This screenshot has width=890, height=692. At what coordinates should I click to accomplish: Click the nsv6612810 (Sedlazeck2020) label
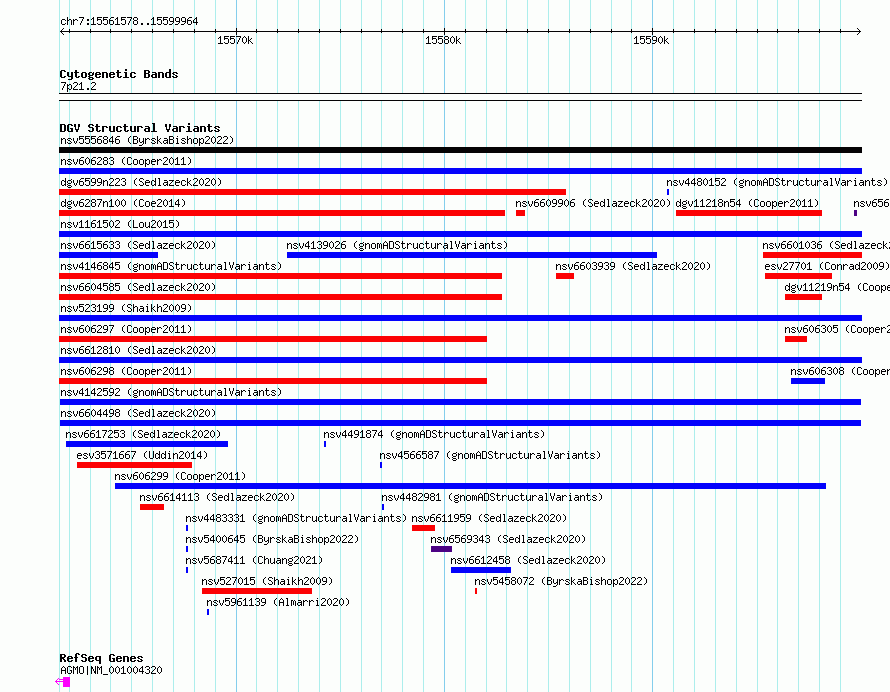(x=138, y=350)
